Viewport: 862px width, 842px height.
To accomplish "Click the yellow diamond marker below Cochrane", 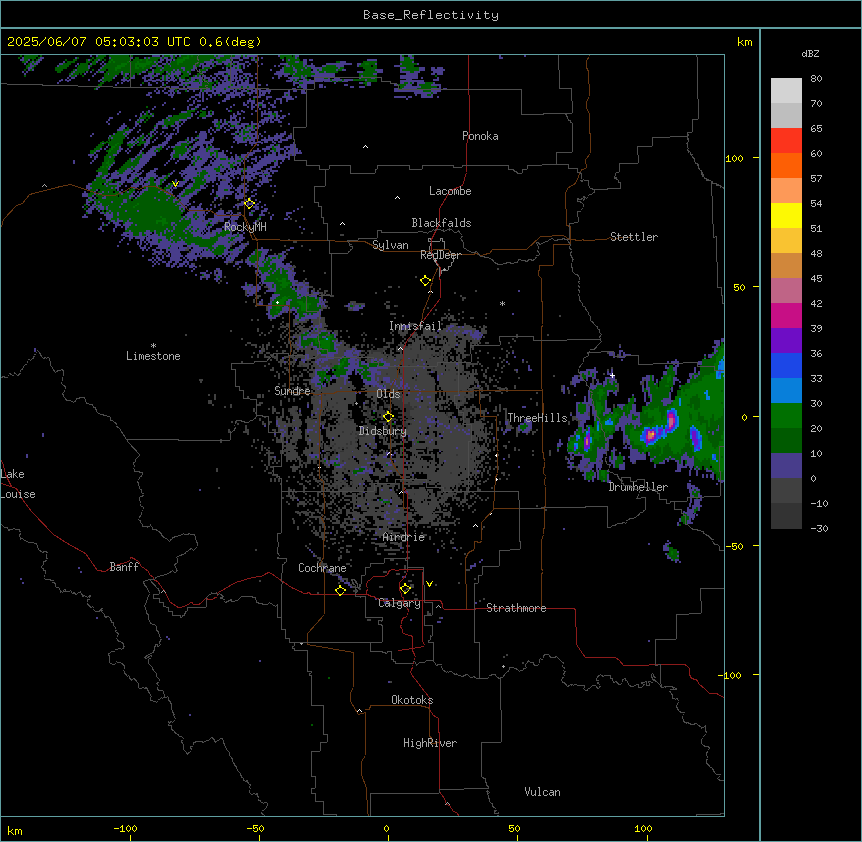I will pyautogui.click(x=340, y=590).
